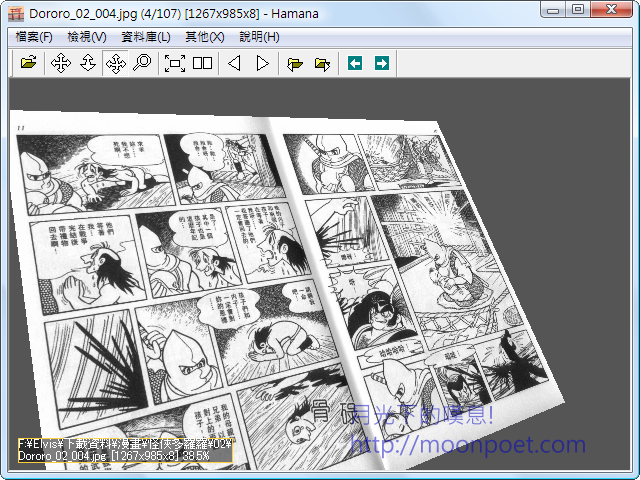The image size is (640, 480).
Task: Click the next folder icon
Action: click(322, 63)
